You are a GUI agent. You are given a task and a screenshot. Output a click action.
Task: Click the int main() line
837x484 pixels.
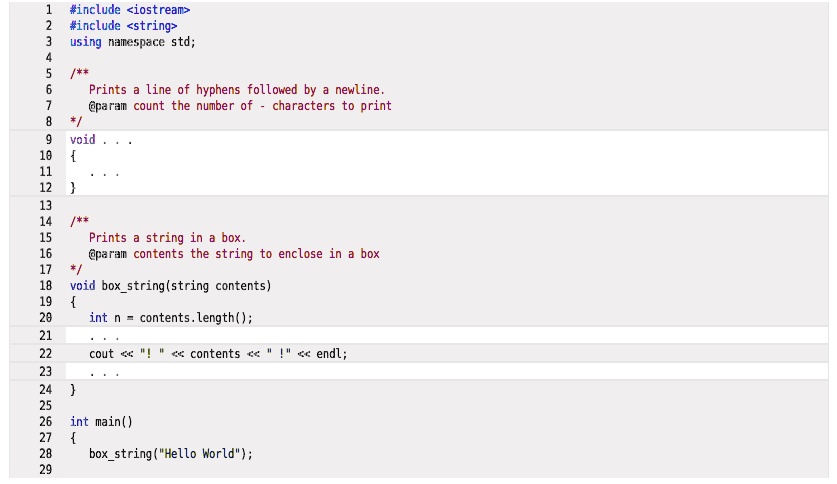(x=101, y=422)
